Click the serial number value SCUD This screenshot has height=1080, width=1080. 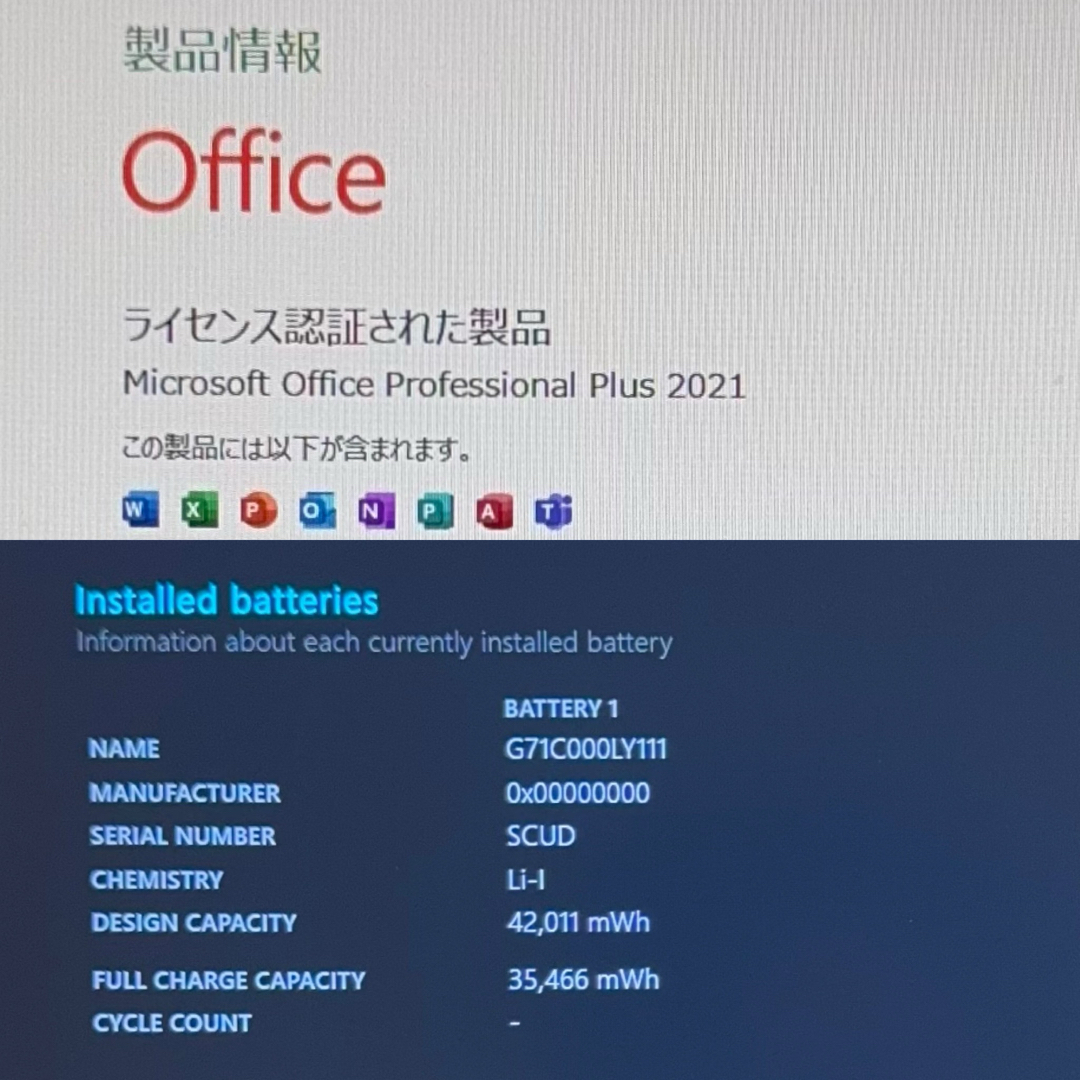click(541, 835)
